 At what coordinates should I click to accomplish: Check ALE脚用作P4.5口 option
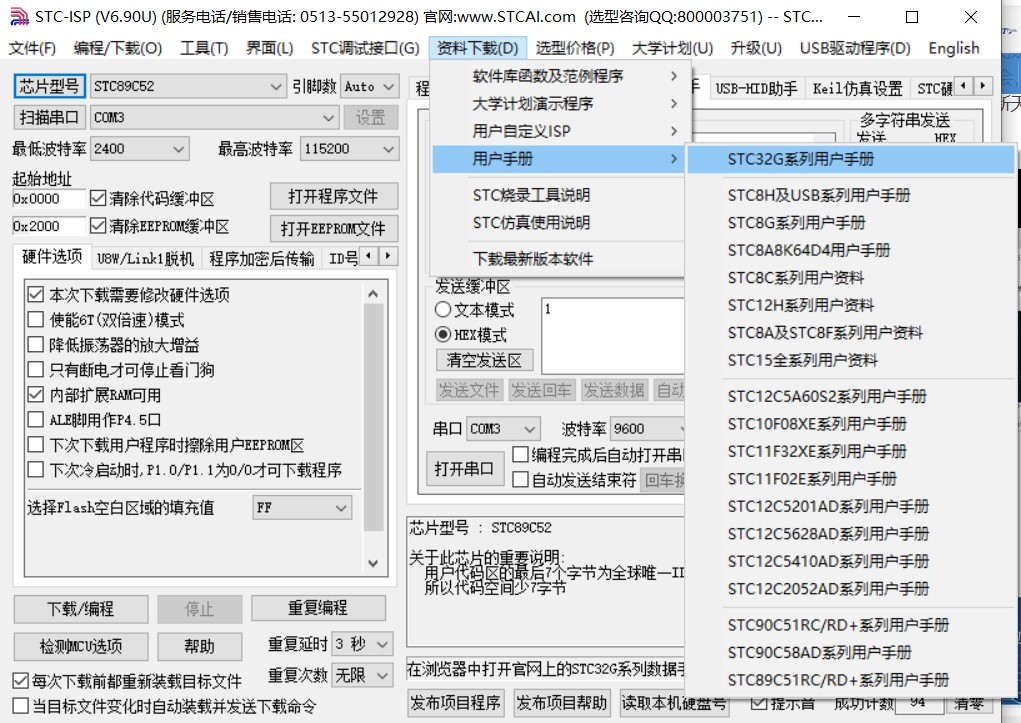35,419
